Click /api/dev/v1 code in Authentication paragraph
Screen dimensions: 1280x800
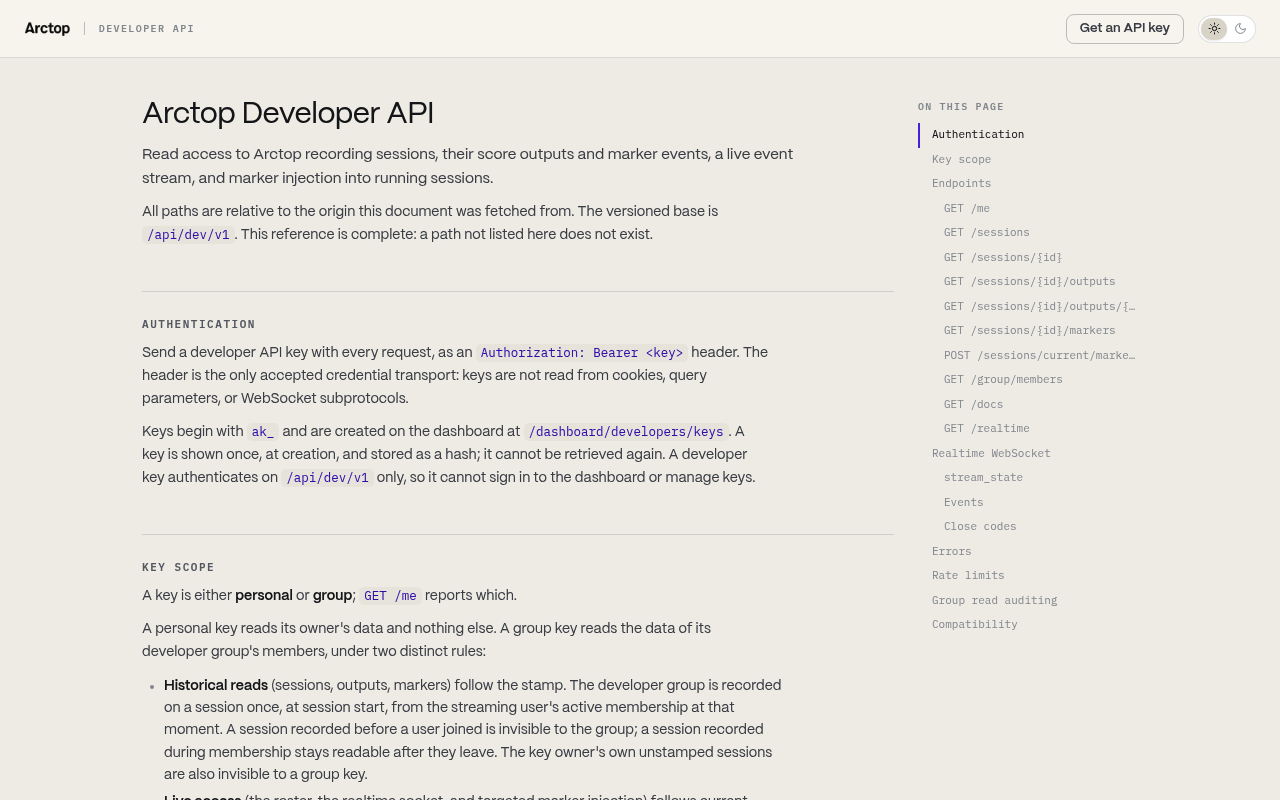(x=328, y=478)
